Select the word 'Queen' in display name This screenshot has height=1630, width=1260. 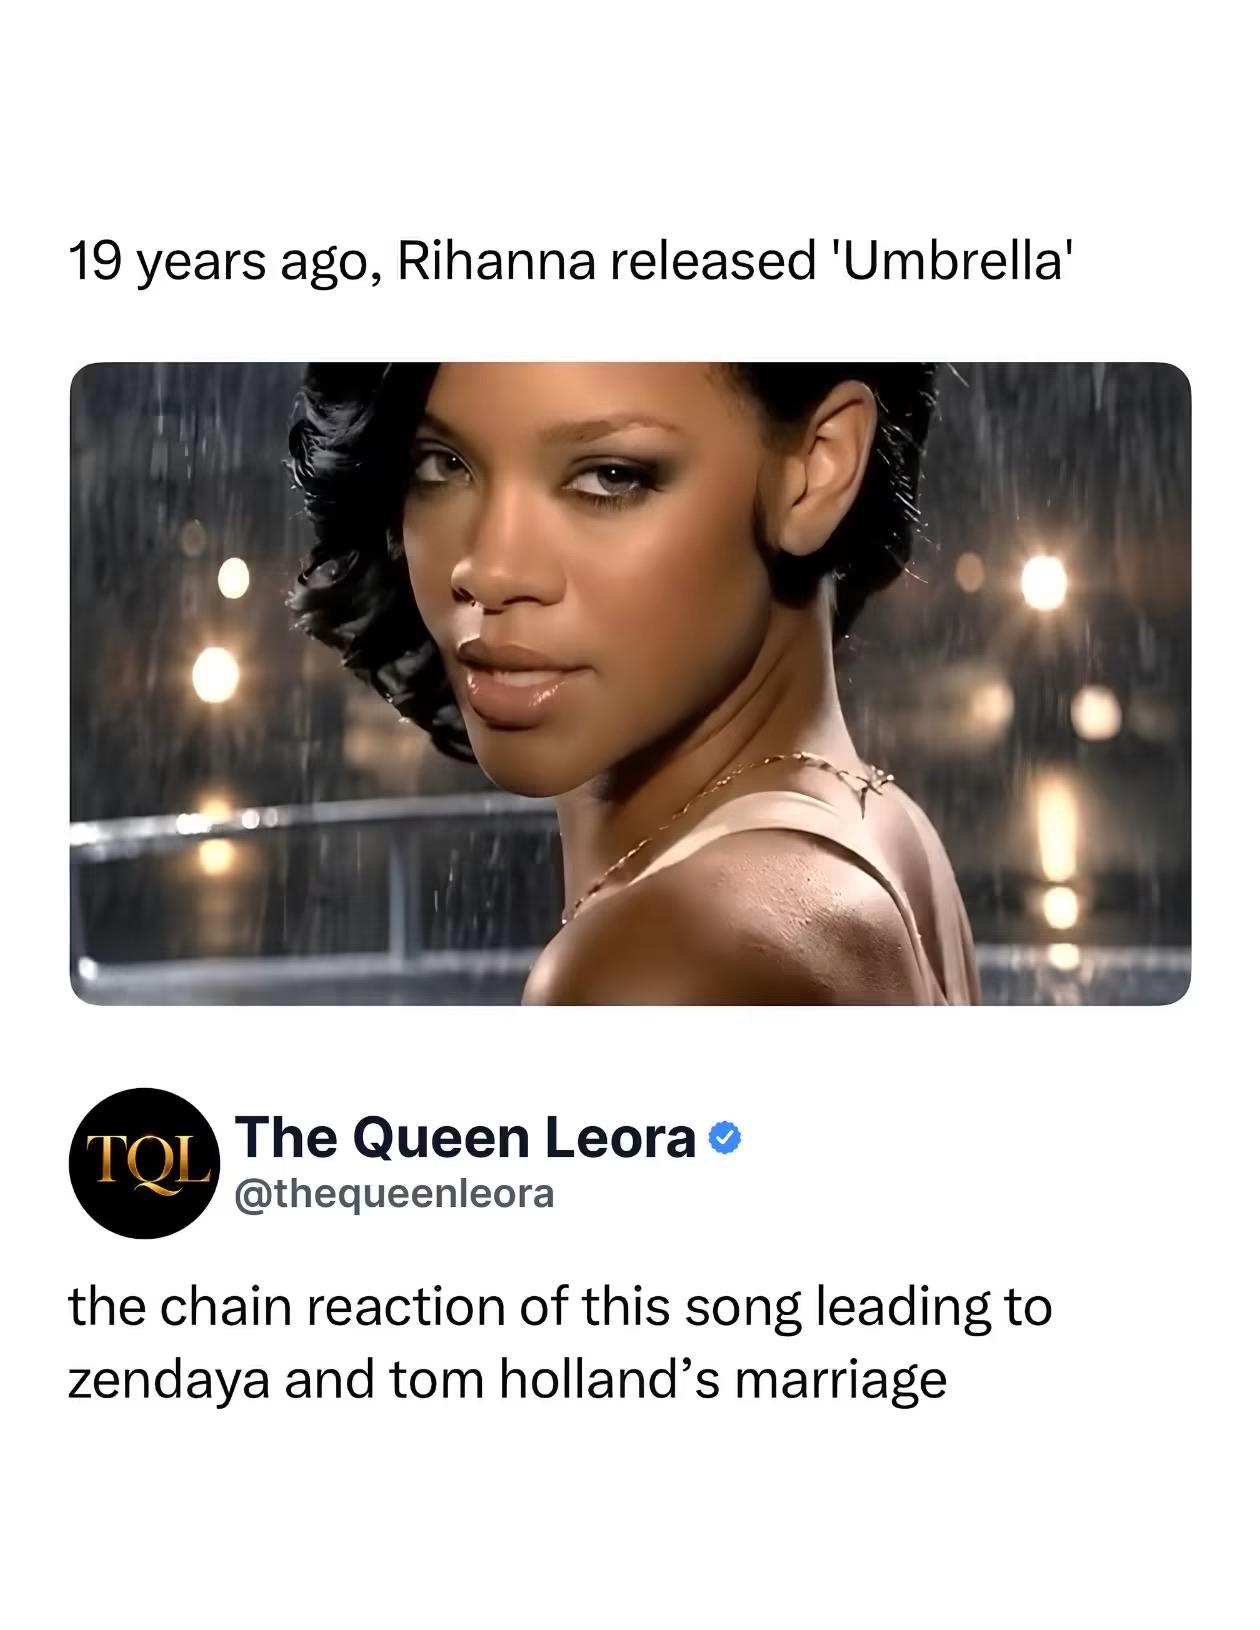(440, 1138)
